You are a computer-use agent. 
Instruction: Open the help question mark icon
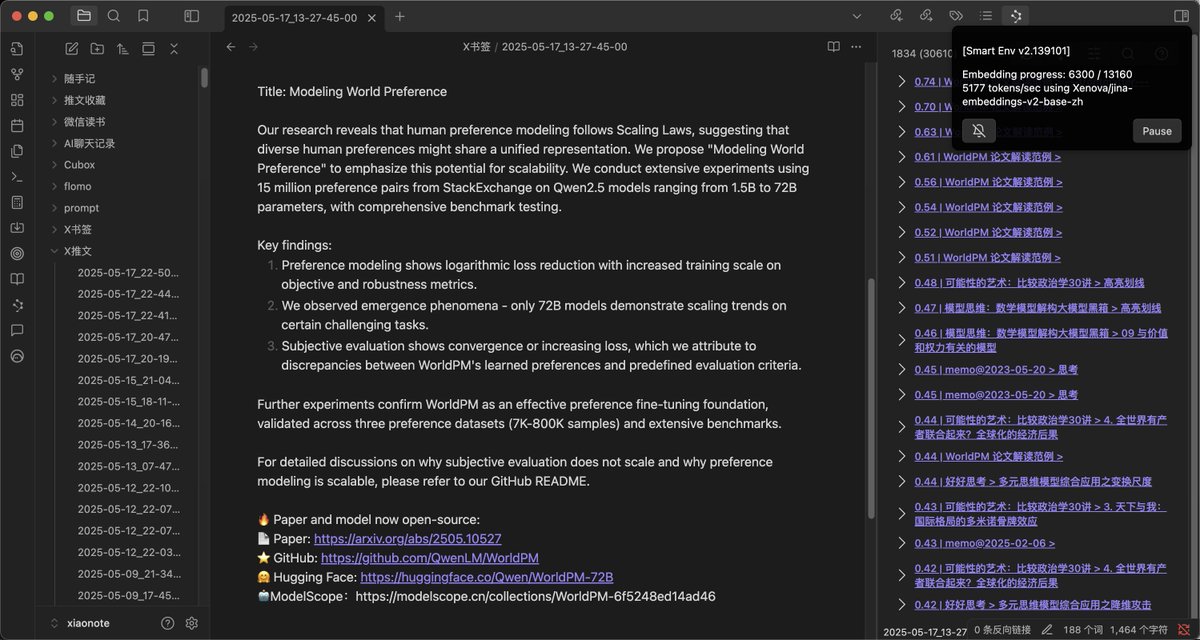[x=167, y=623]
